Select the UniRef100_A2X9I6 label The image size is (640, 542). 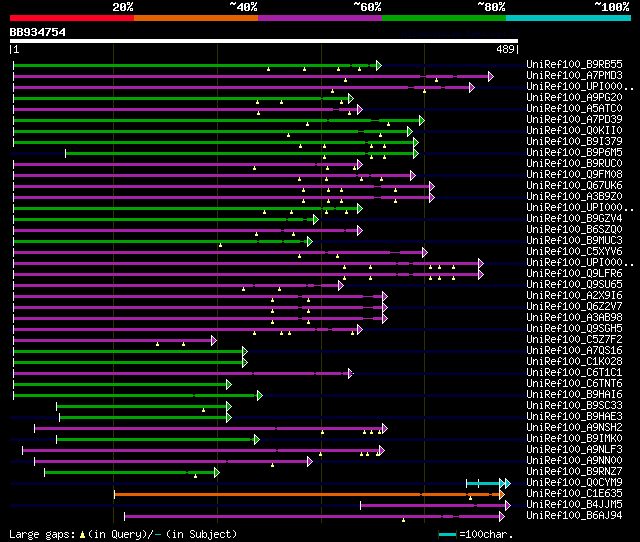pos(574,296)
